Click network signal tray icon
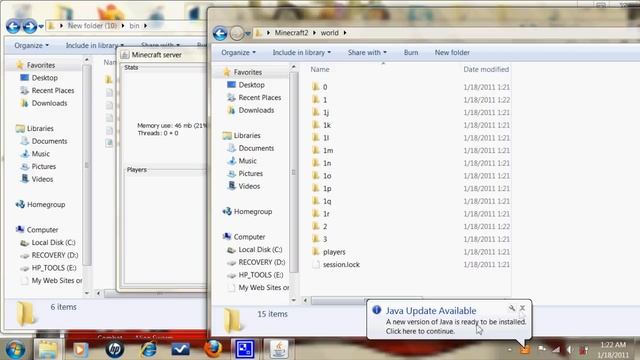This screenshot has height=360, width=640. [556, 349]
